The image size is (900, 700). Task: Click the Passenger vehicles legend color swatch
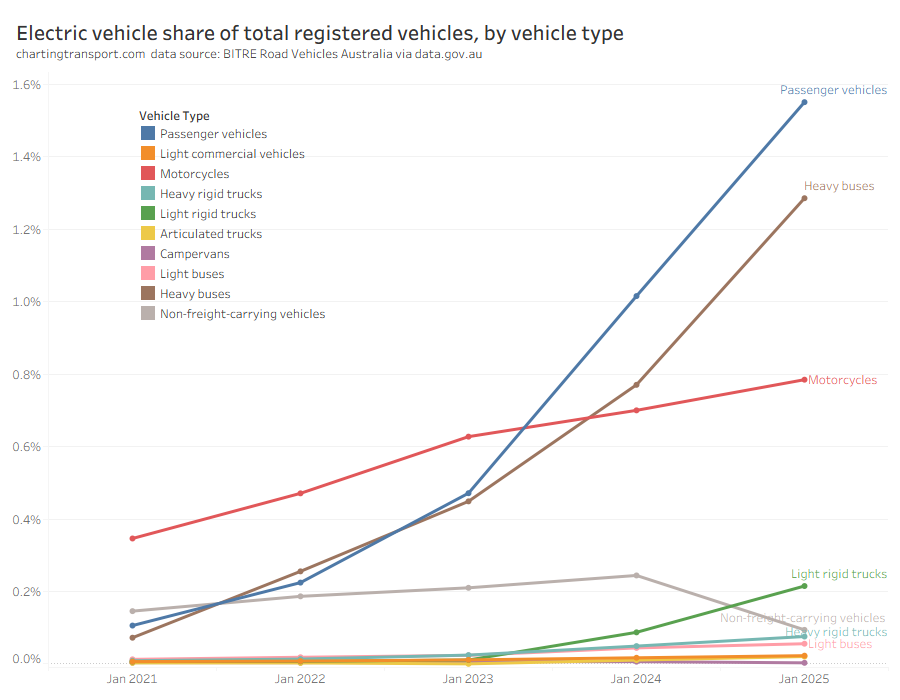point(148,134)
